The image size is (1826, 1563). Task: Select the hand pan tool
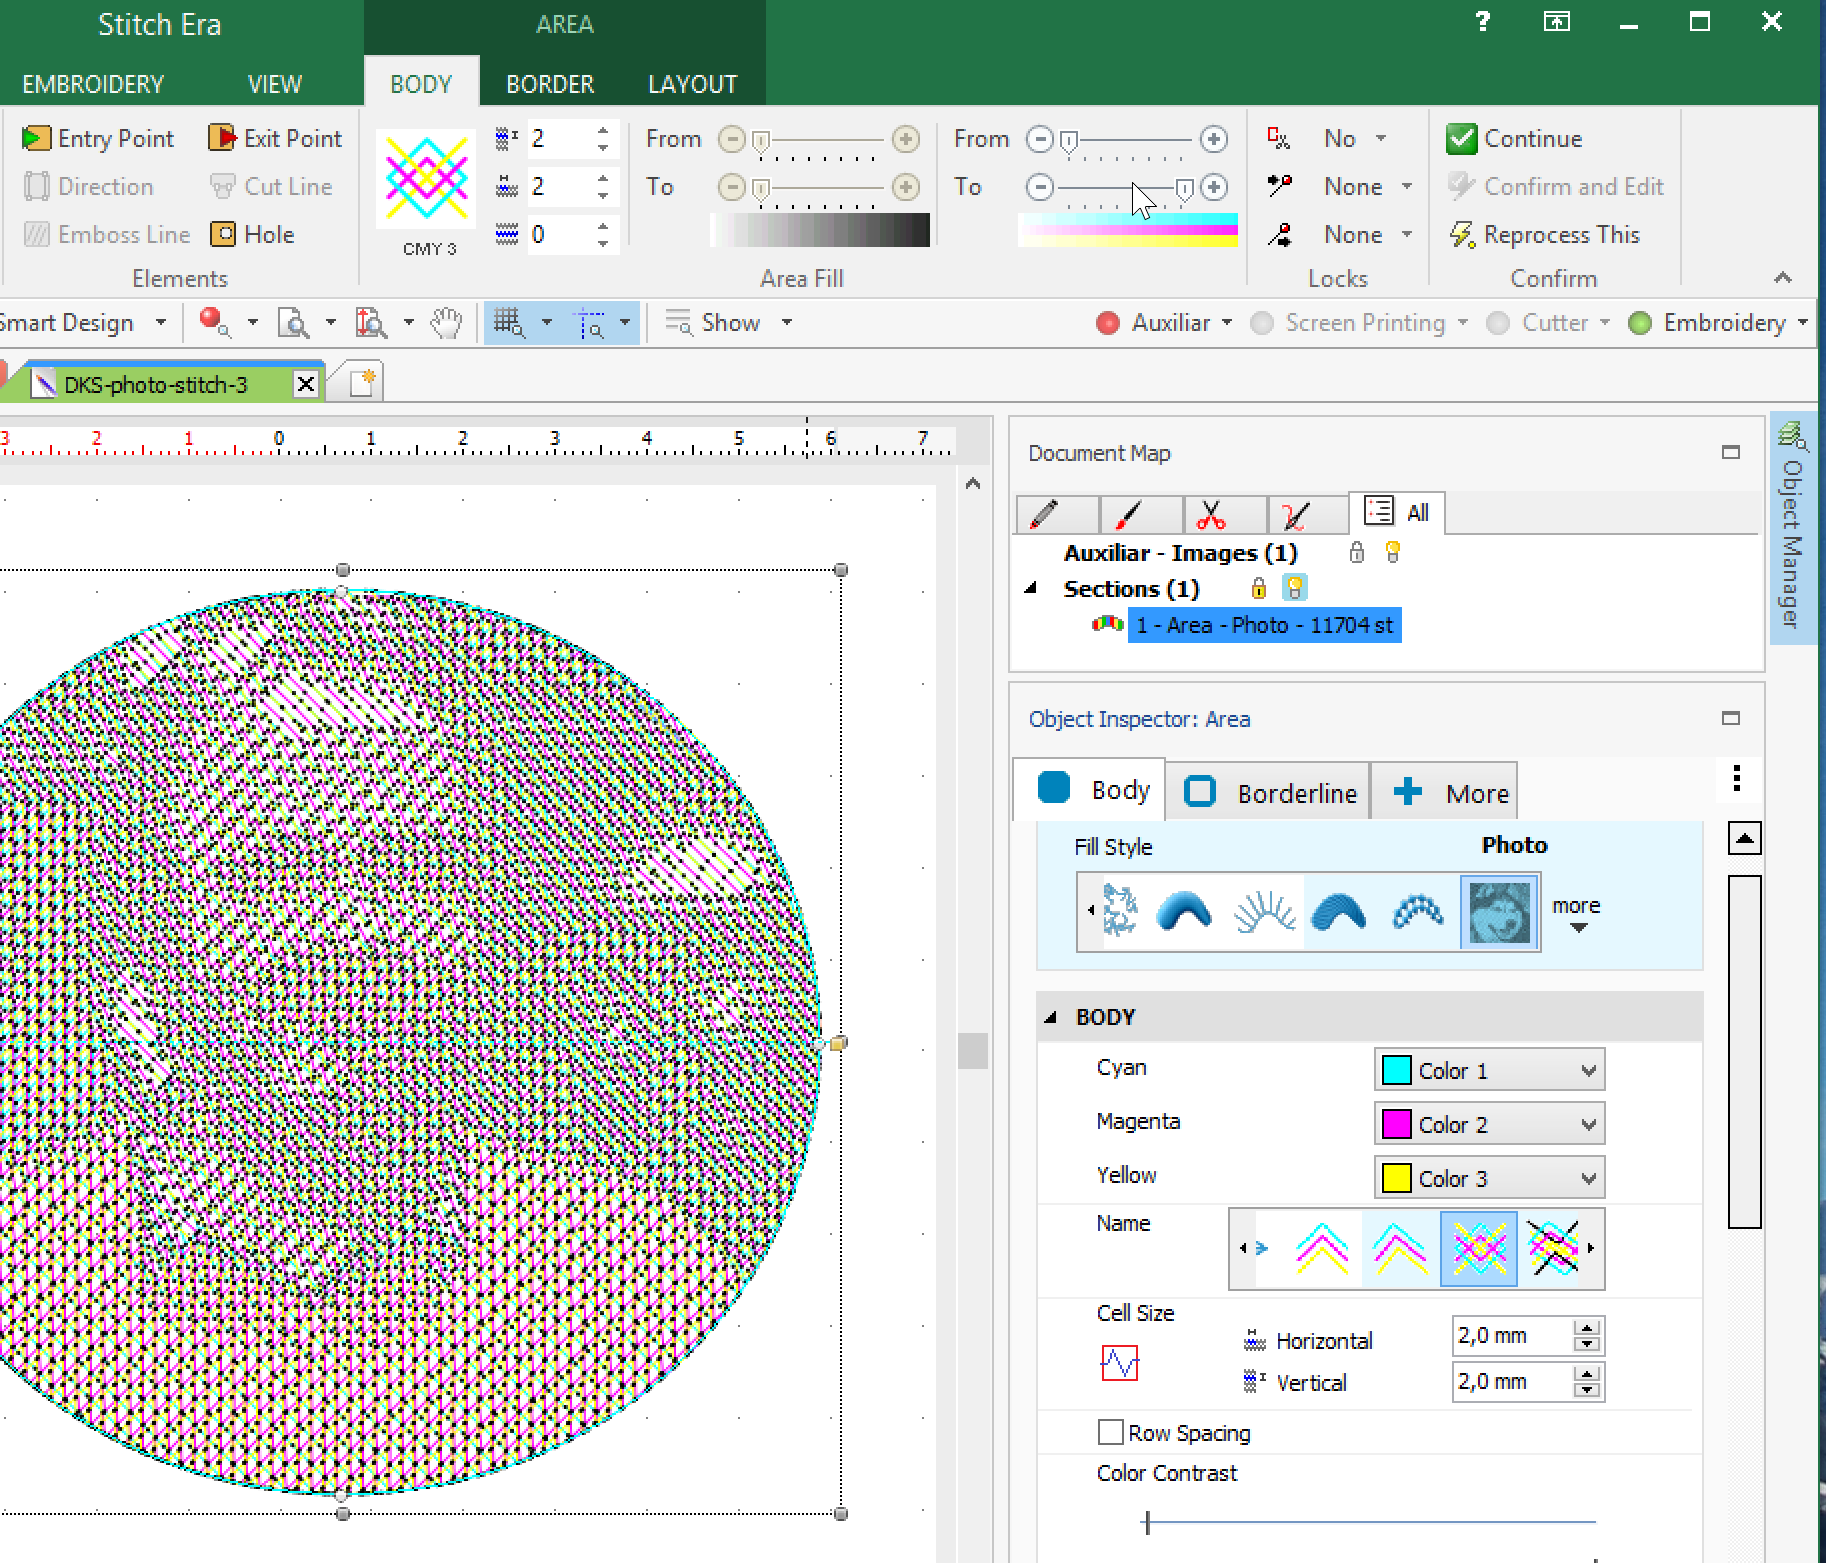click(x=446, y=323)
